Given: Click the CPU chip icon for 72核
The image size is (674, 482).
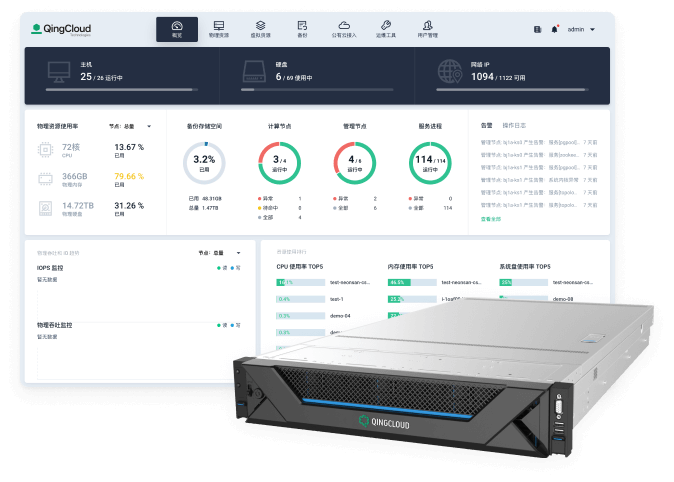Looking at the screenshot, I should coord(45,150).
